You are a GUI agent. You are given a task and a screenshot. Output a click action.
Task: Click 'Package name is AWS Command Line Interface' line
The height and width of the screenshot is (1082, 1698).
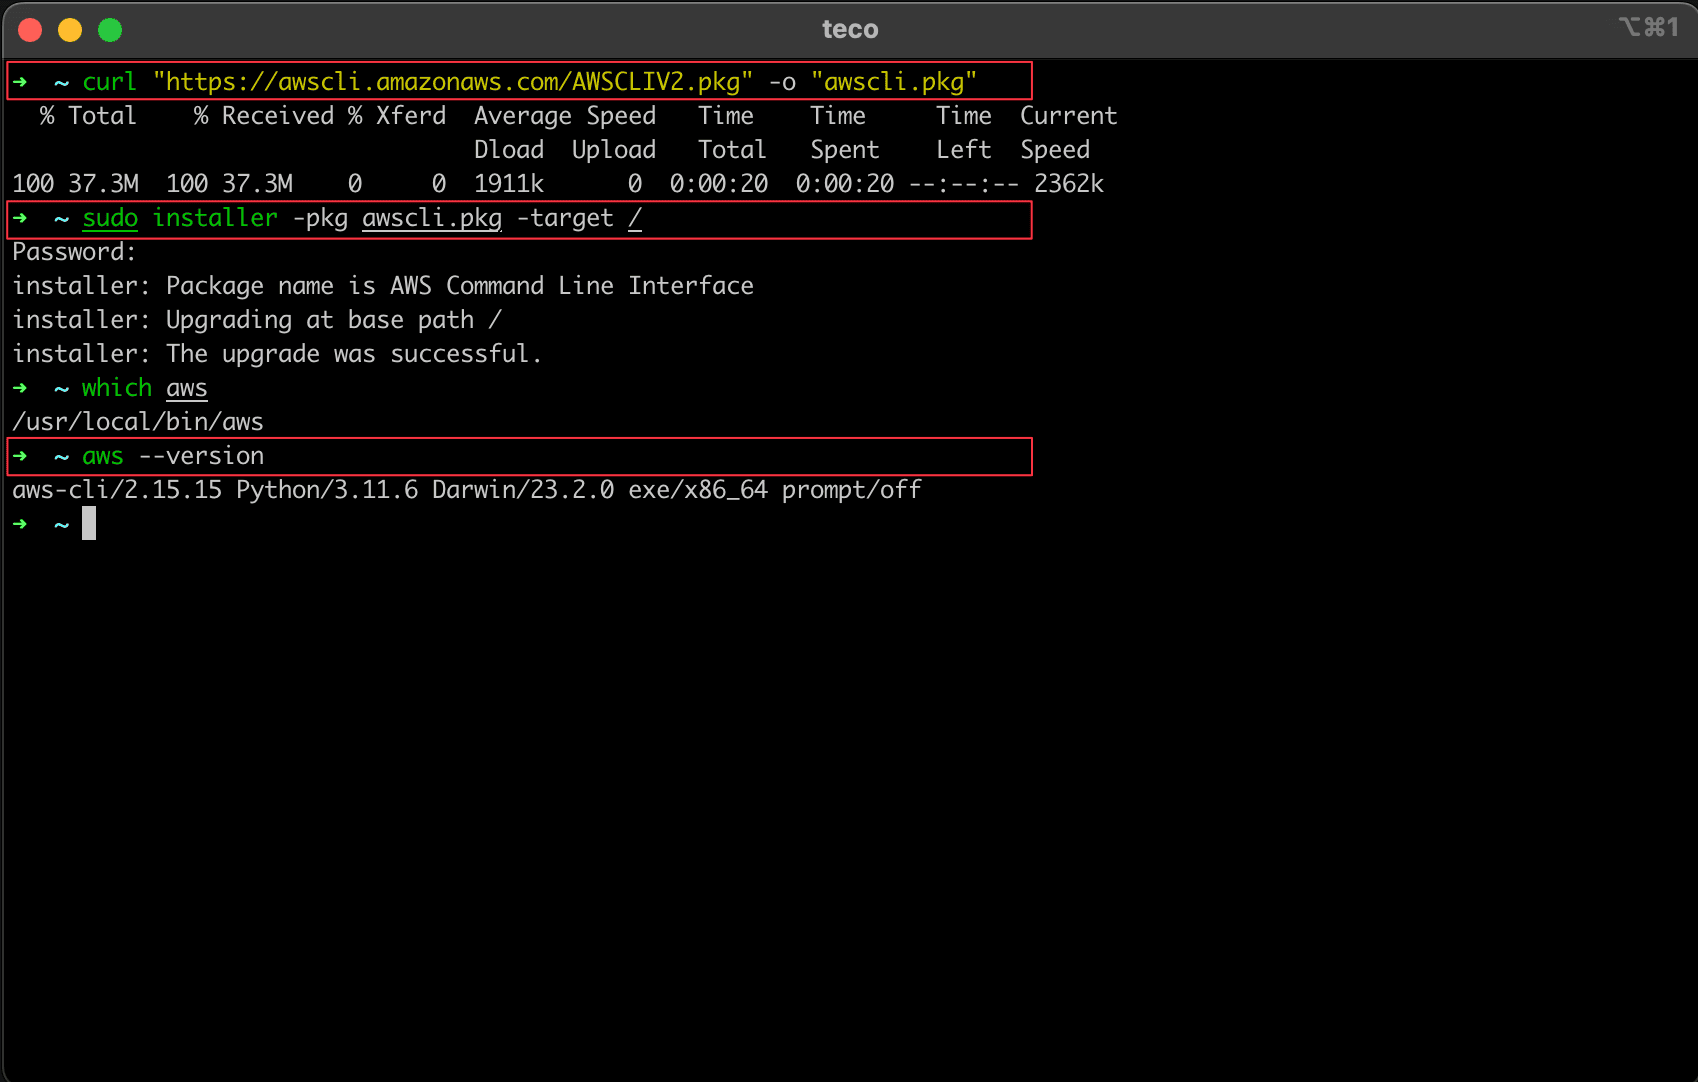coord(383,286)
